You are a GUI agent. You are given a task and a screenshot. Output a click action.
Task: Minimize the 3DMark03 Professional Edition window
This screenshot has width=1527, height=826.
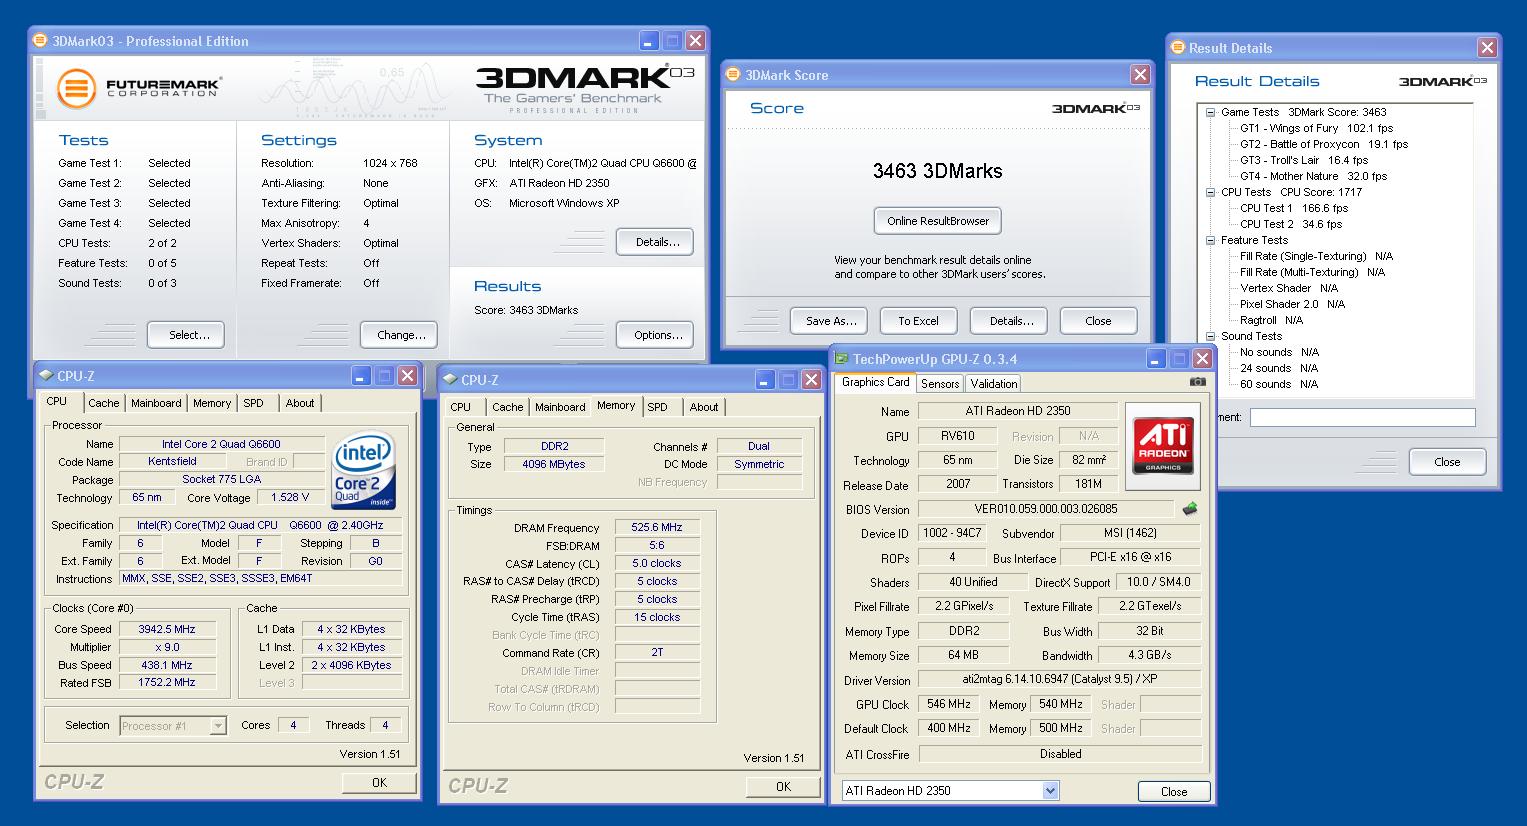[x=649, y=41]
